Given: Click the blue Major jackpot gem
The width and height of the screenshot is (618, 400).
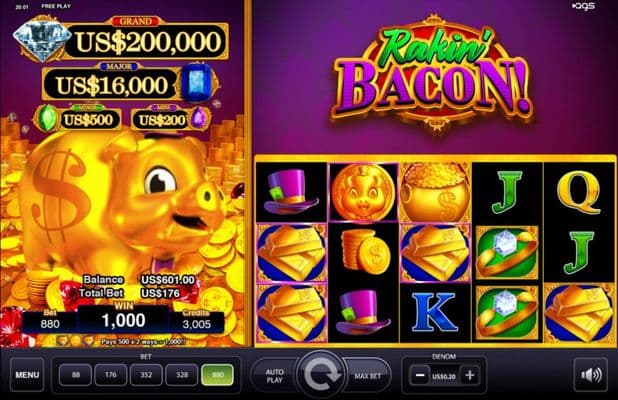Looking at the screenshot, I should 198,83.
